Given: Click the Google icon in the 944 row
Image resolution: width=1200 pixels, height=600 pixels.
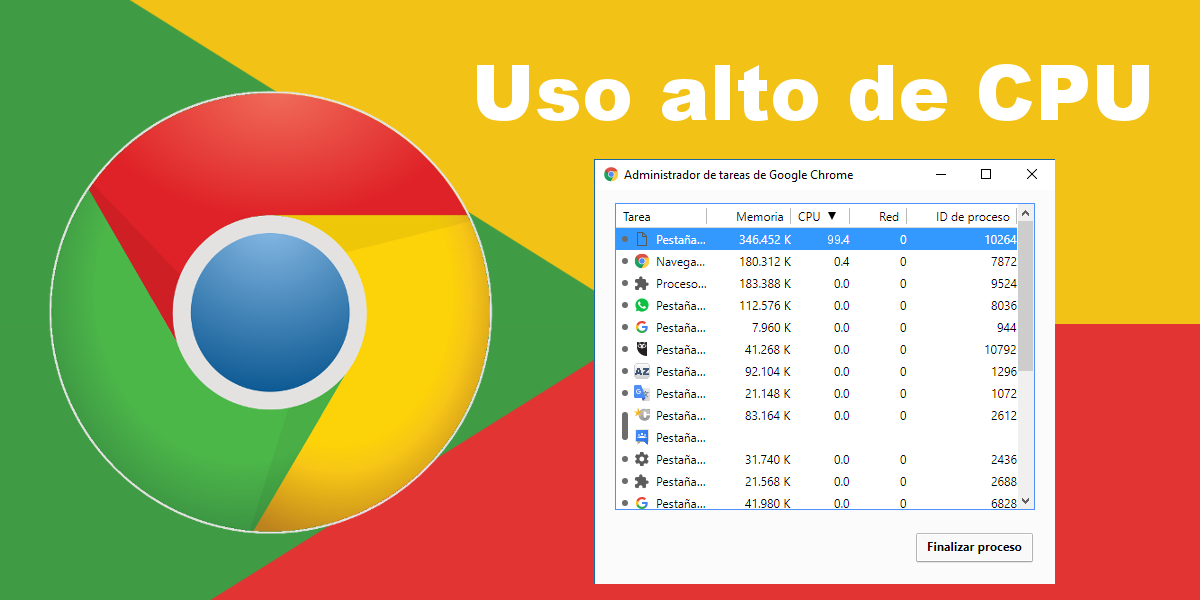Looking at the screenshot, I should click(x=642, y=328).
